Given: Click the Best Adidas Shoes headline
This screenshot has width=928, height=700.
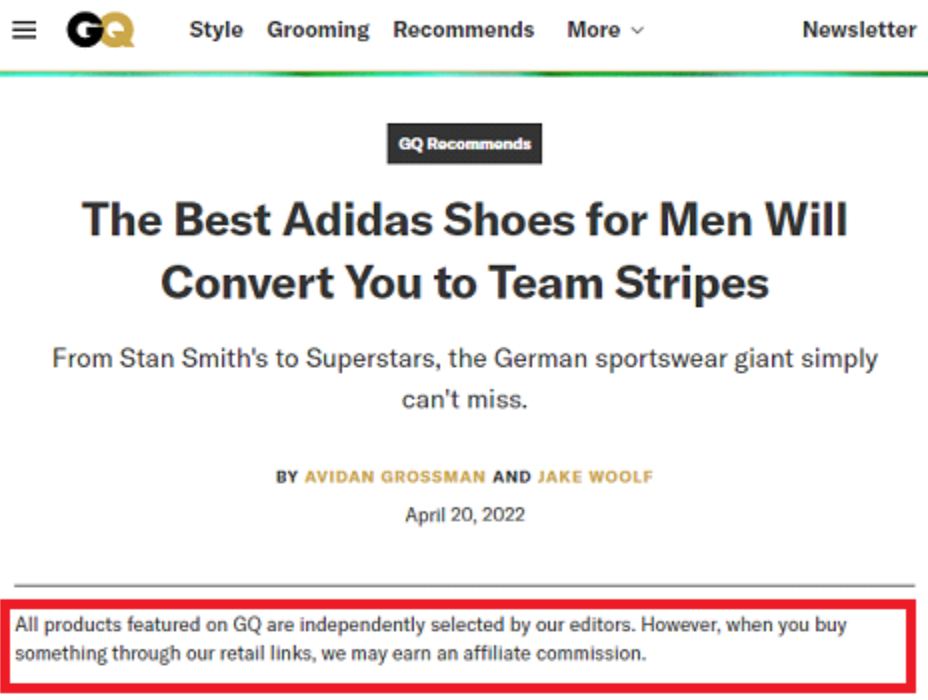Looking at the screenshot, I should point(465,251).
